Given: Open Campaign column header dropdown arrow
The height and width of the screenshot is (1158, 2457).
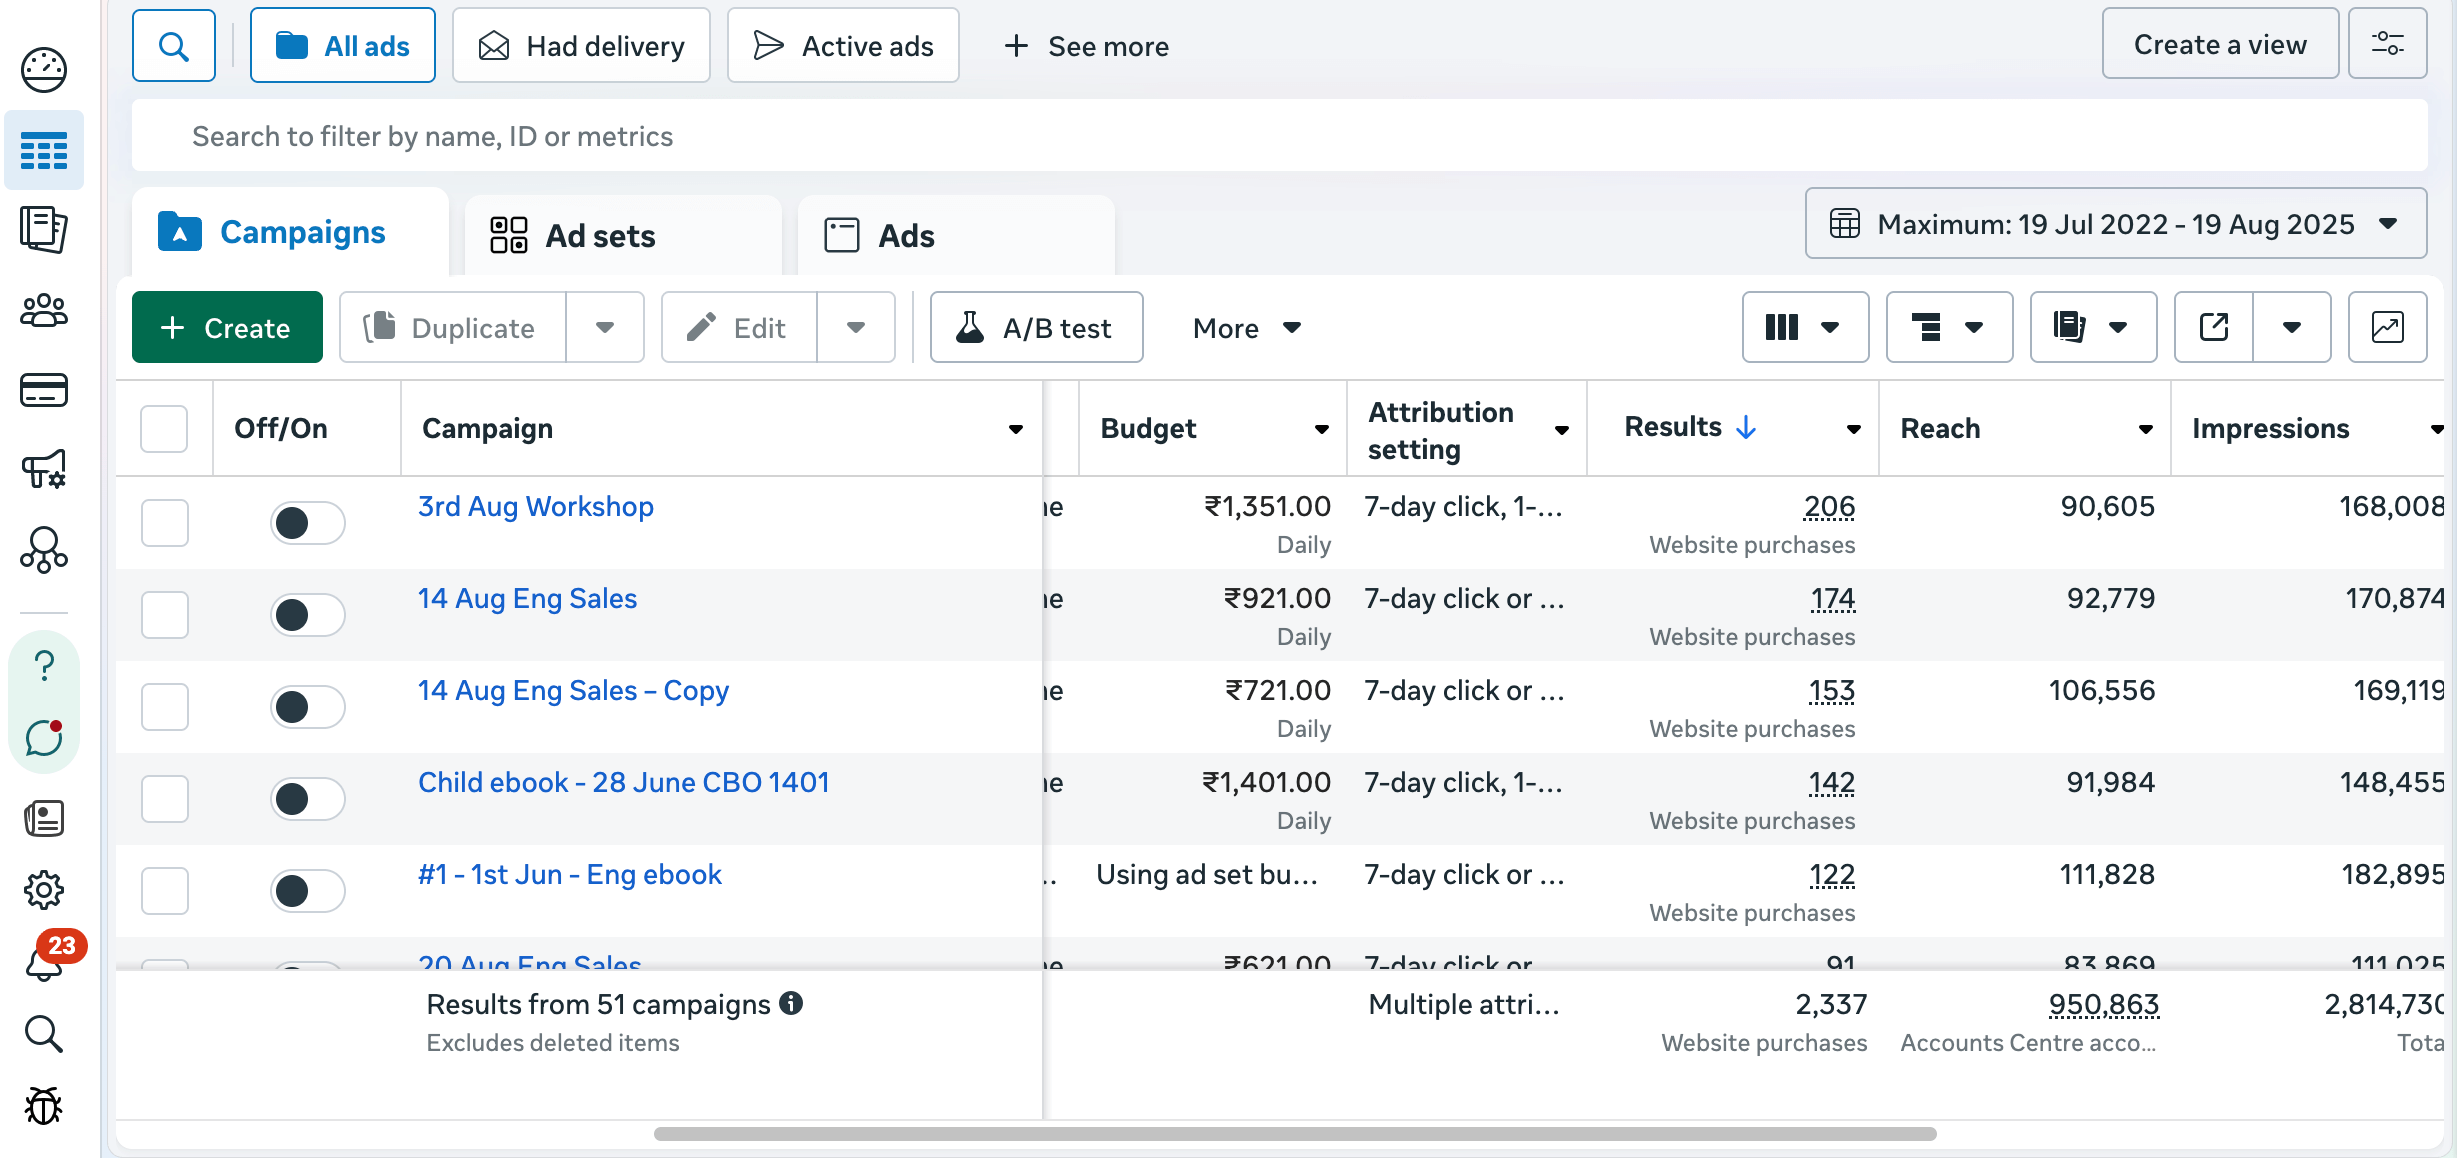Looking at the screenshot, I should pyautogui.click(x=1015, y=429).
